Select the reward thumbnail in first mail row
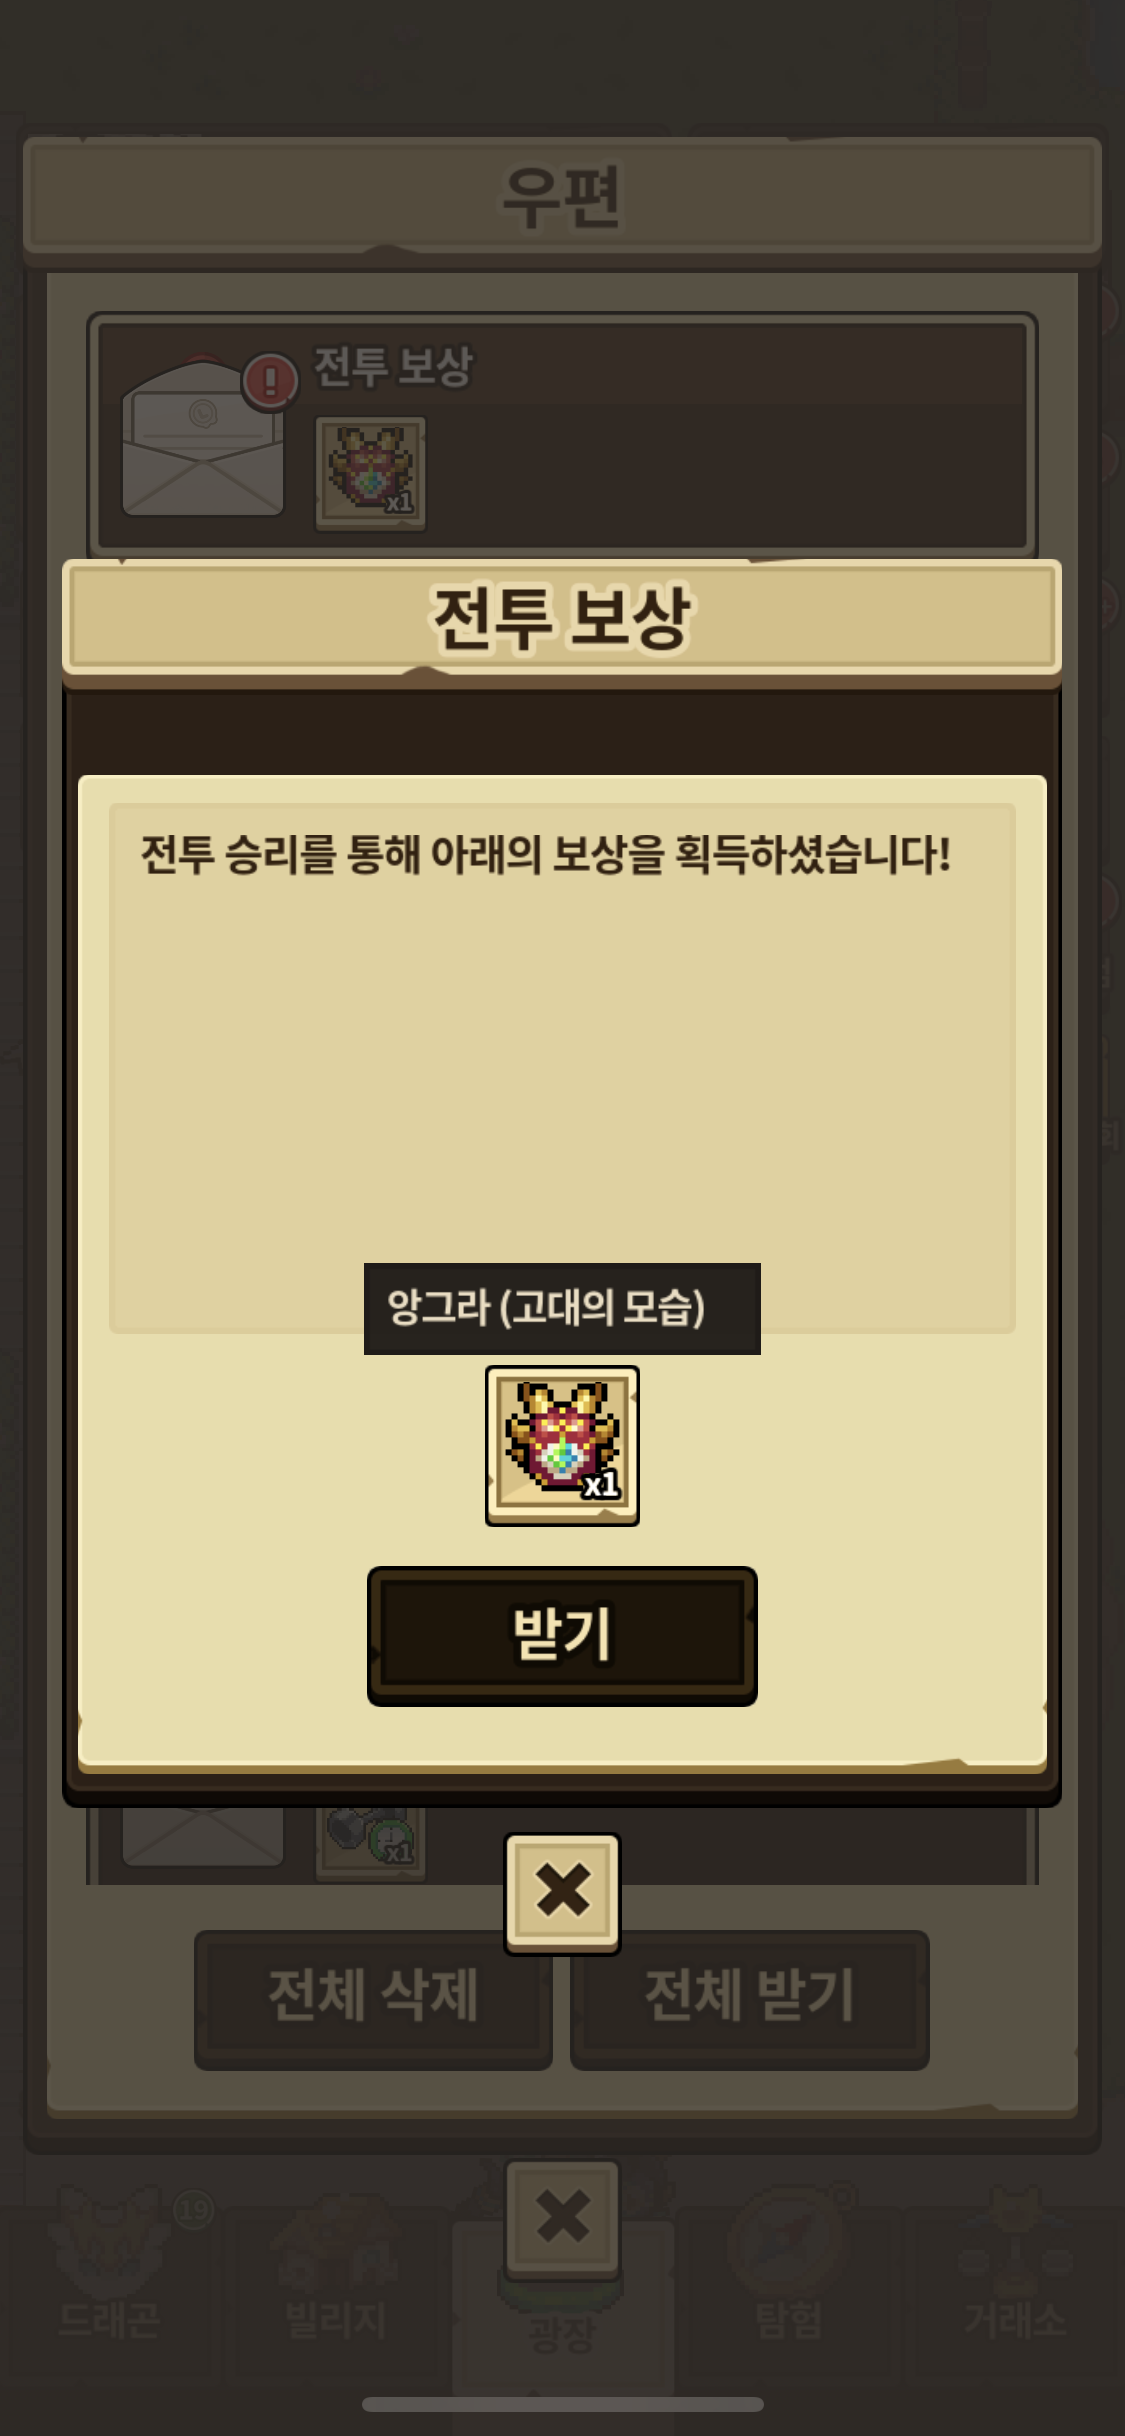This screenshot has width=1125, height=2436. pos(371,474)
